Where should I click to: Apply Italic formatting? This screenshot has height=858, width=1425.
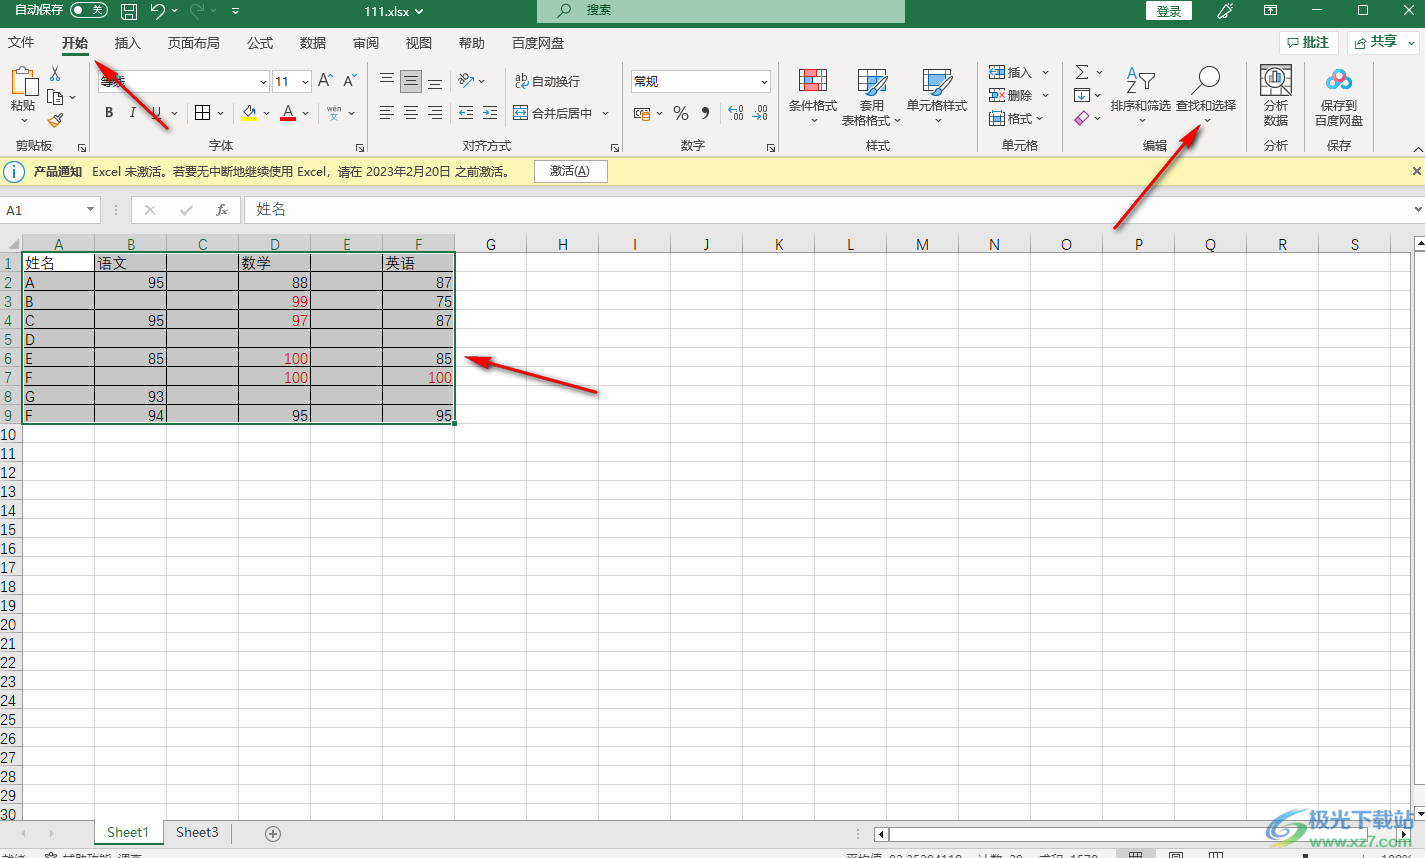(x=133, y=113)
